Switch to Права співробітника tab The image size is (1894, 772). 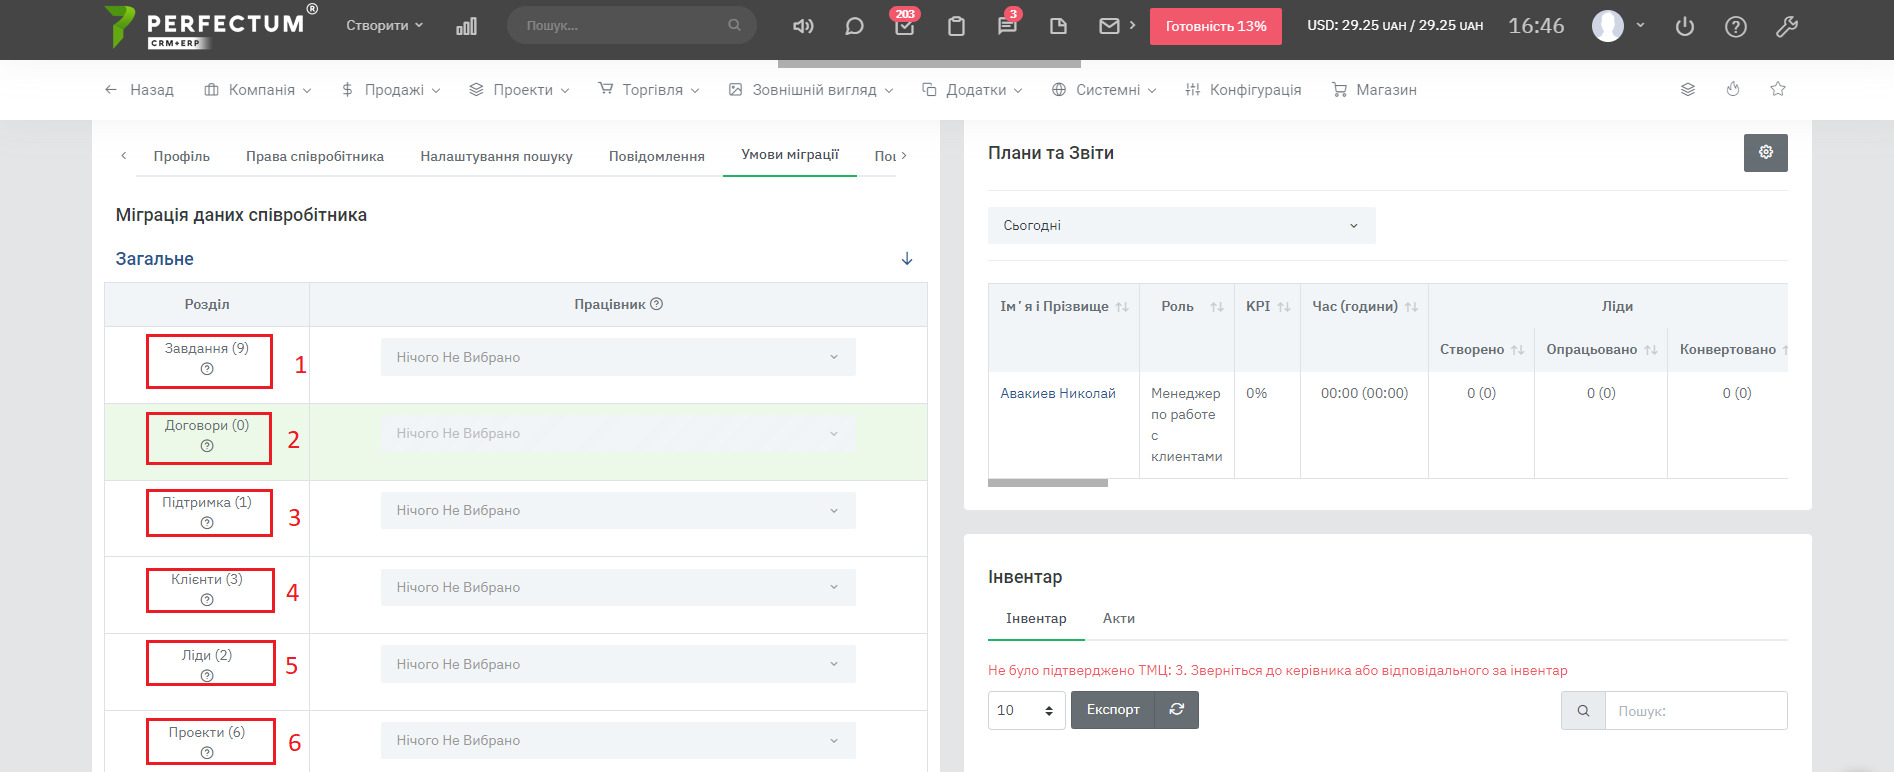point(315,156)
